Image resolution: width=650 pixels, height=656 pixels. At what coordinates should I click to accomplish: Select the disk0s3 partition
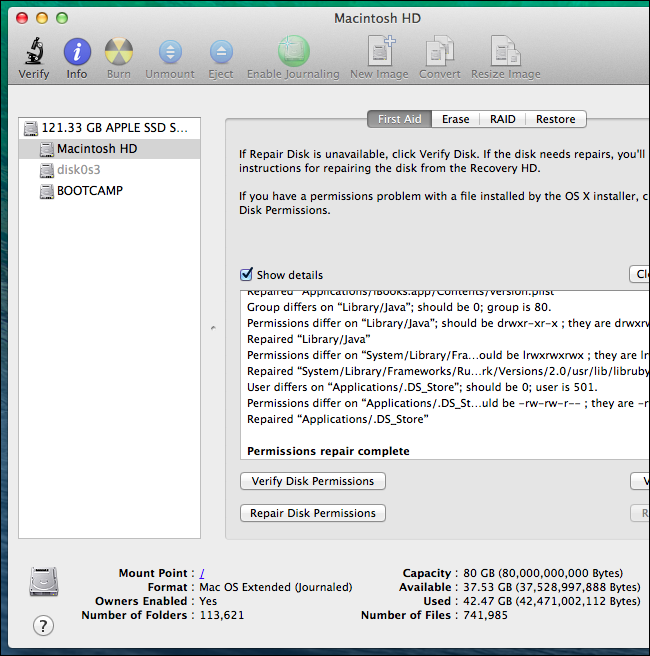click(x=110, y=170)
